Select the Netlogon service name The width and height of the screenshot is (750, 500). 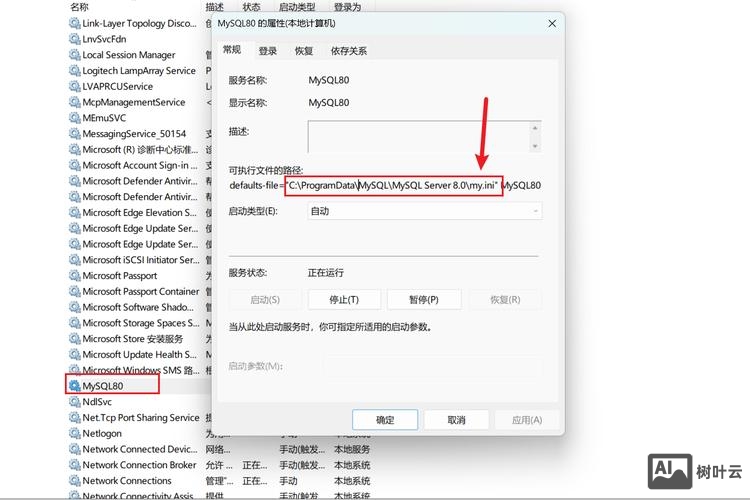(102, 433)
